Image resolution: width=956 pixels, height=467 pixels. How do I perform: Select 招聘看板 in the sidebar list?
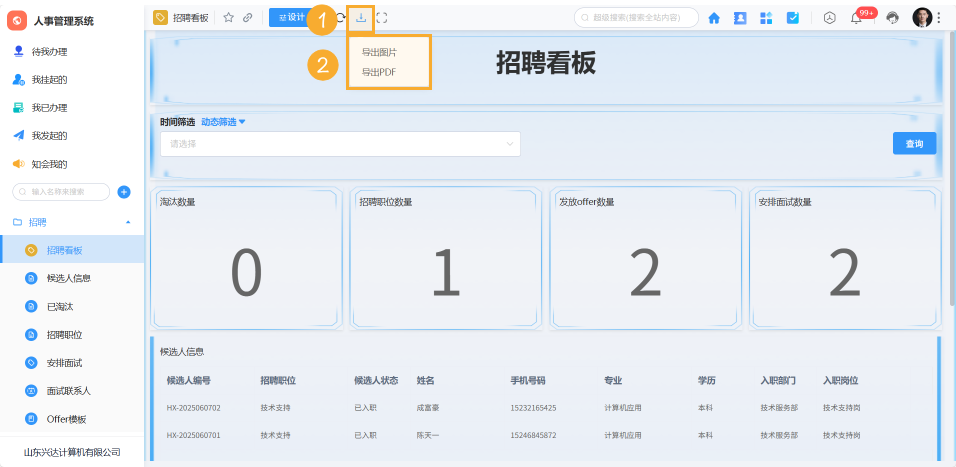(x=72, y=250)
